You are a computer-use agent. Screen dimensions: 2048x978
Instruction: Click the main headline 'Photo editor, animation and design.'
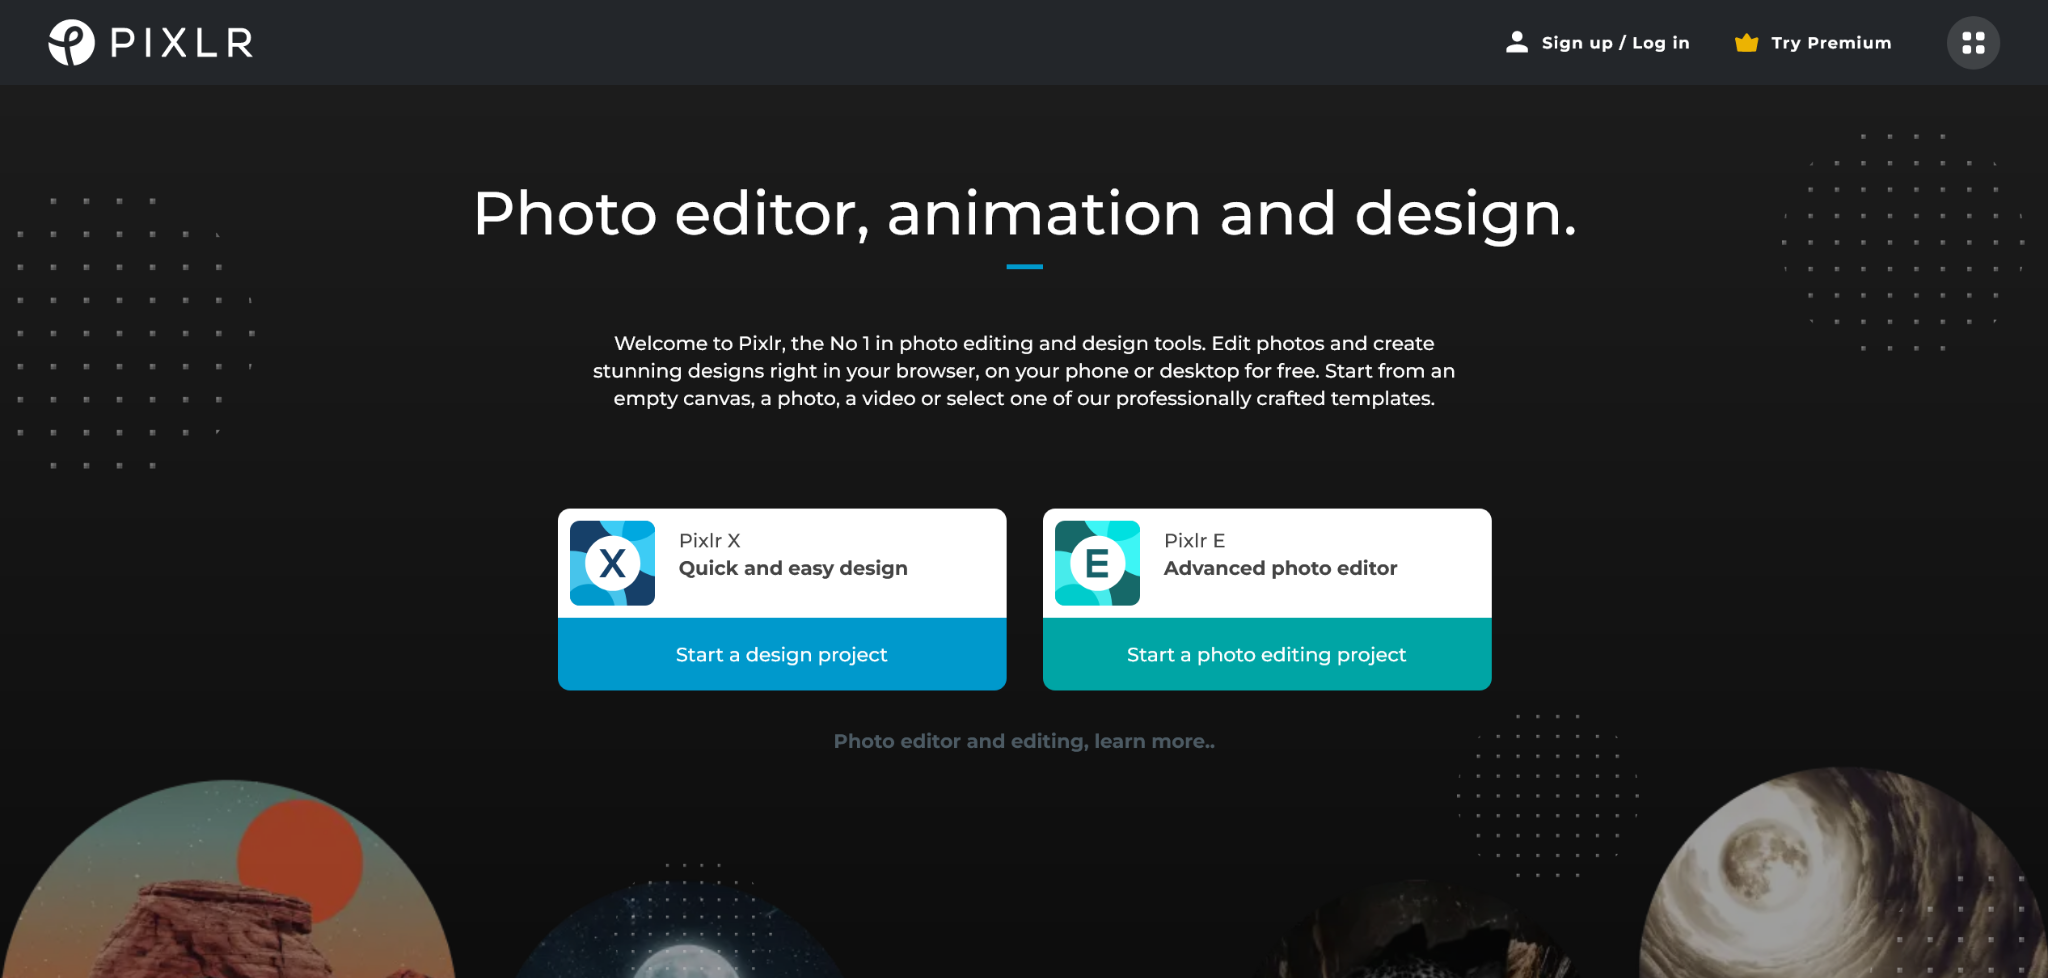pyautogui.click(x=1024, y=214)
